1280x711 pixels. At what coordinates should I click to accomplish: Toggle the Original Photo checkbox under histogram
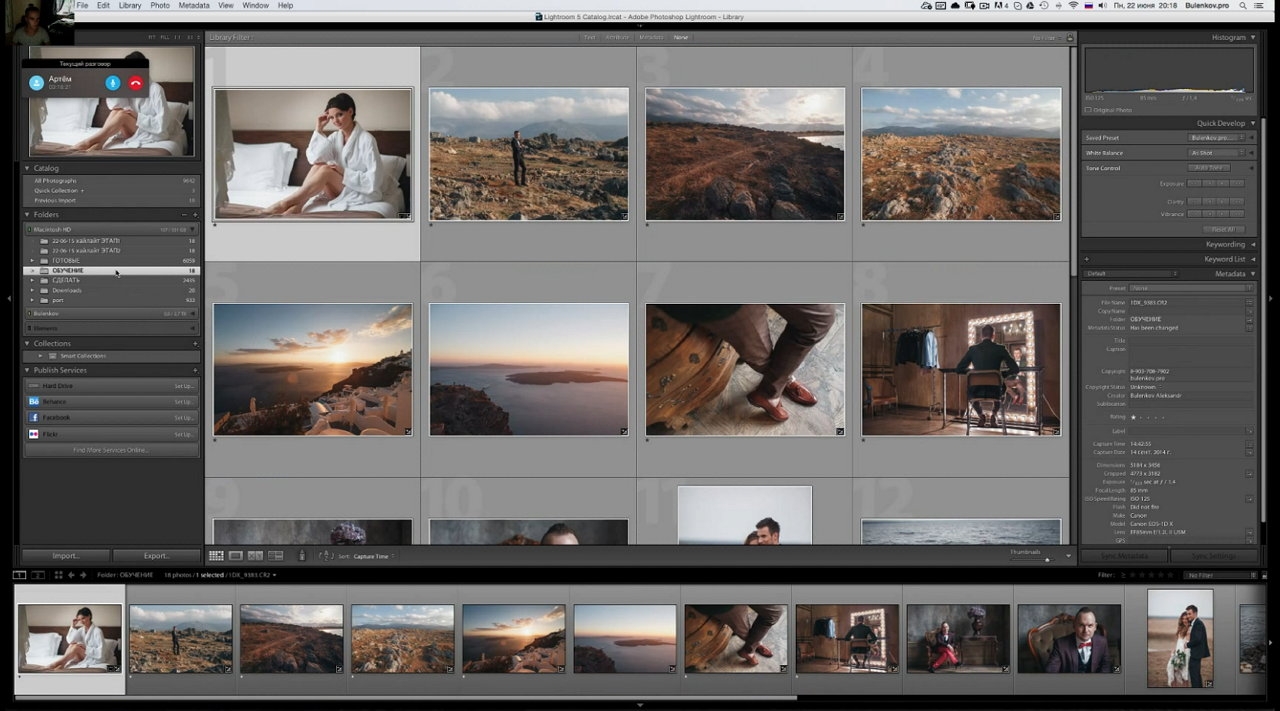(x=1090, y=110)
